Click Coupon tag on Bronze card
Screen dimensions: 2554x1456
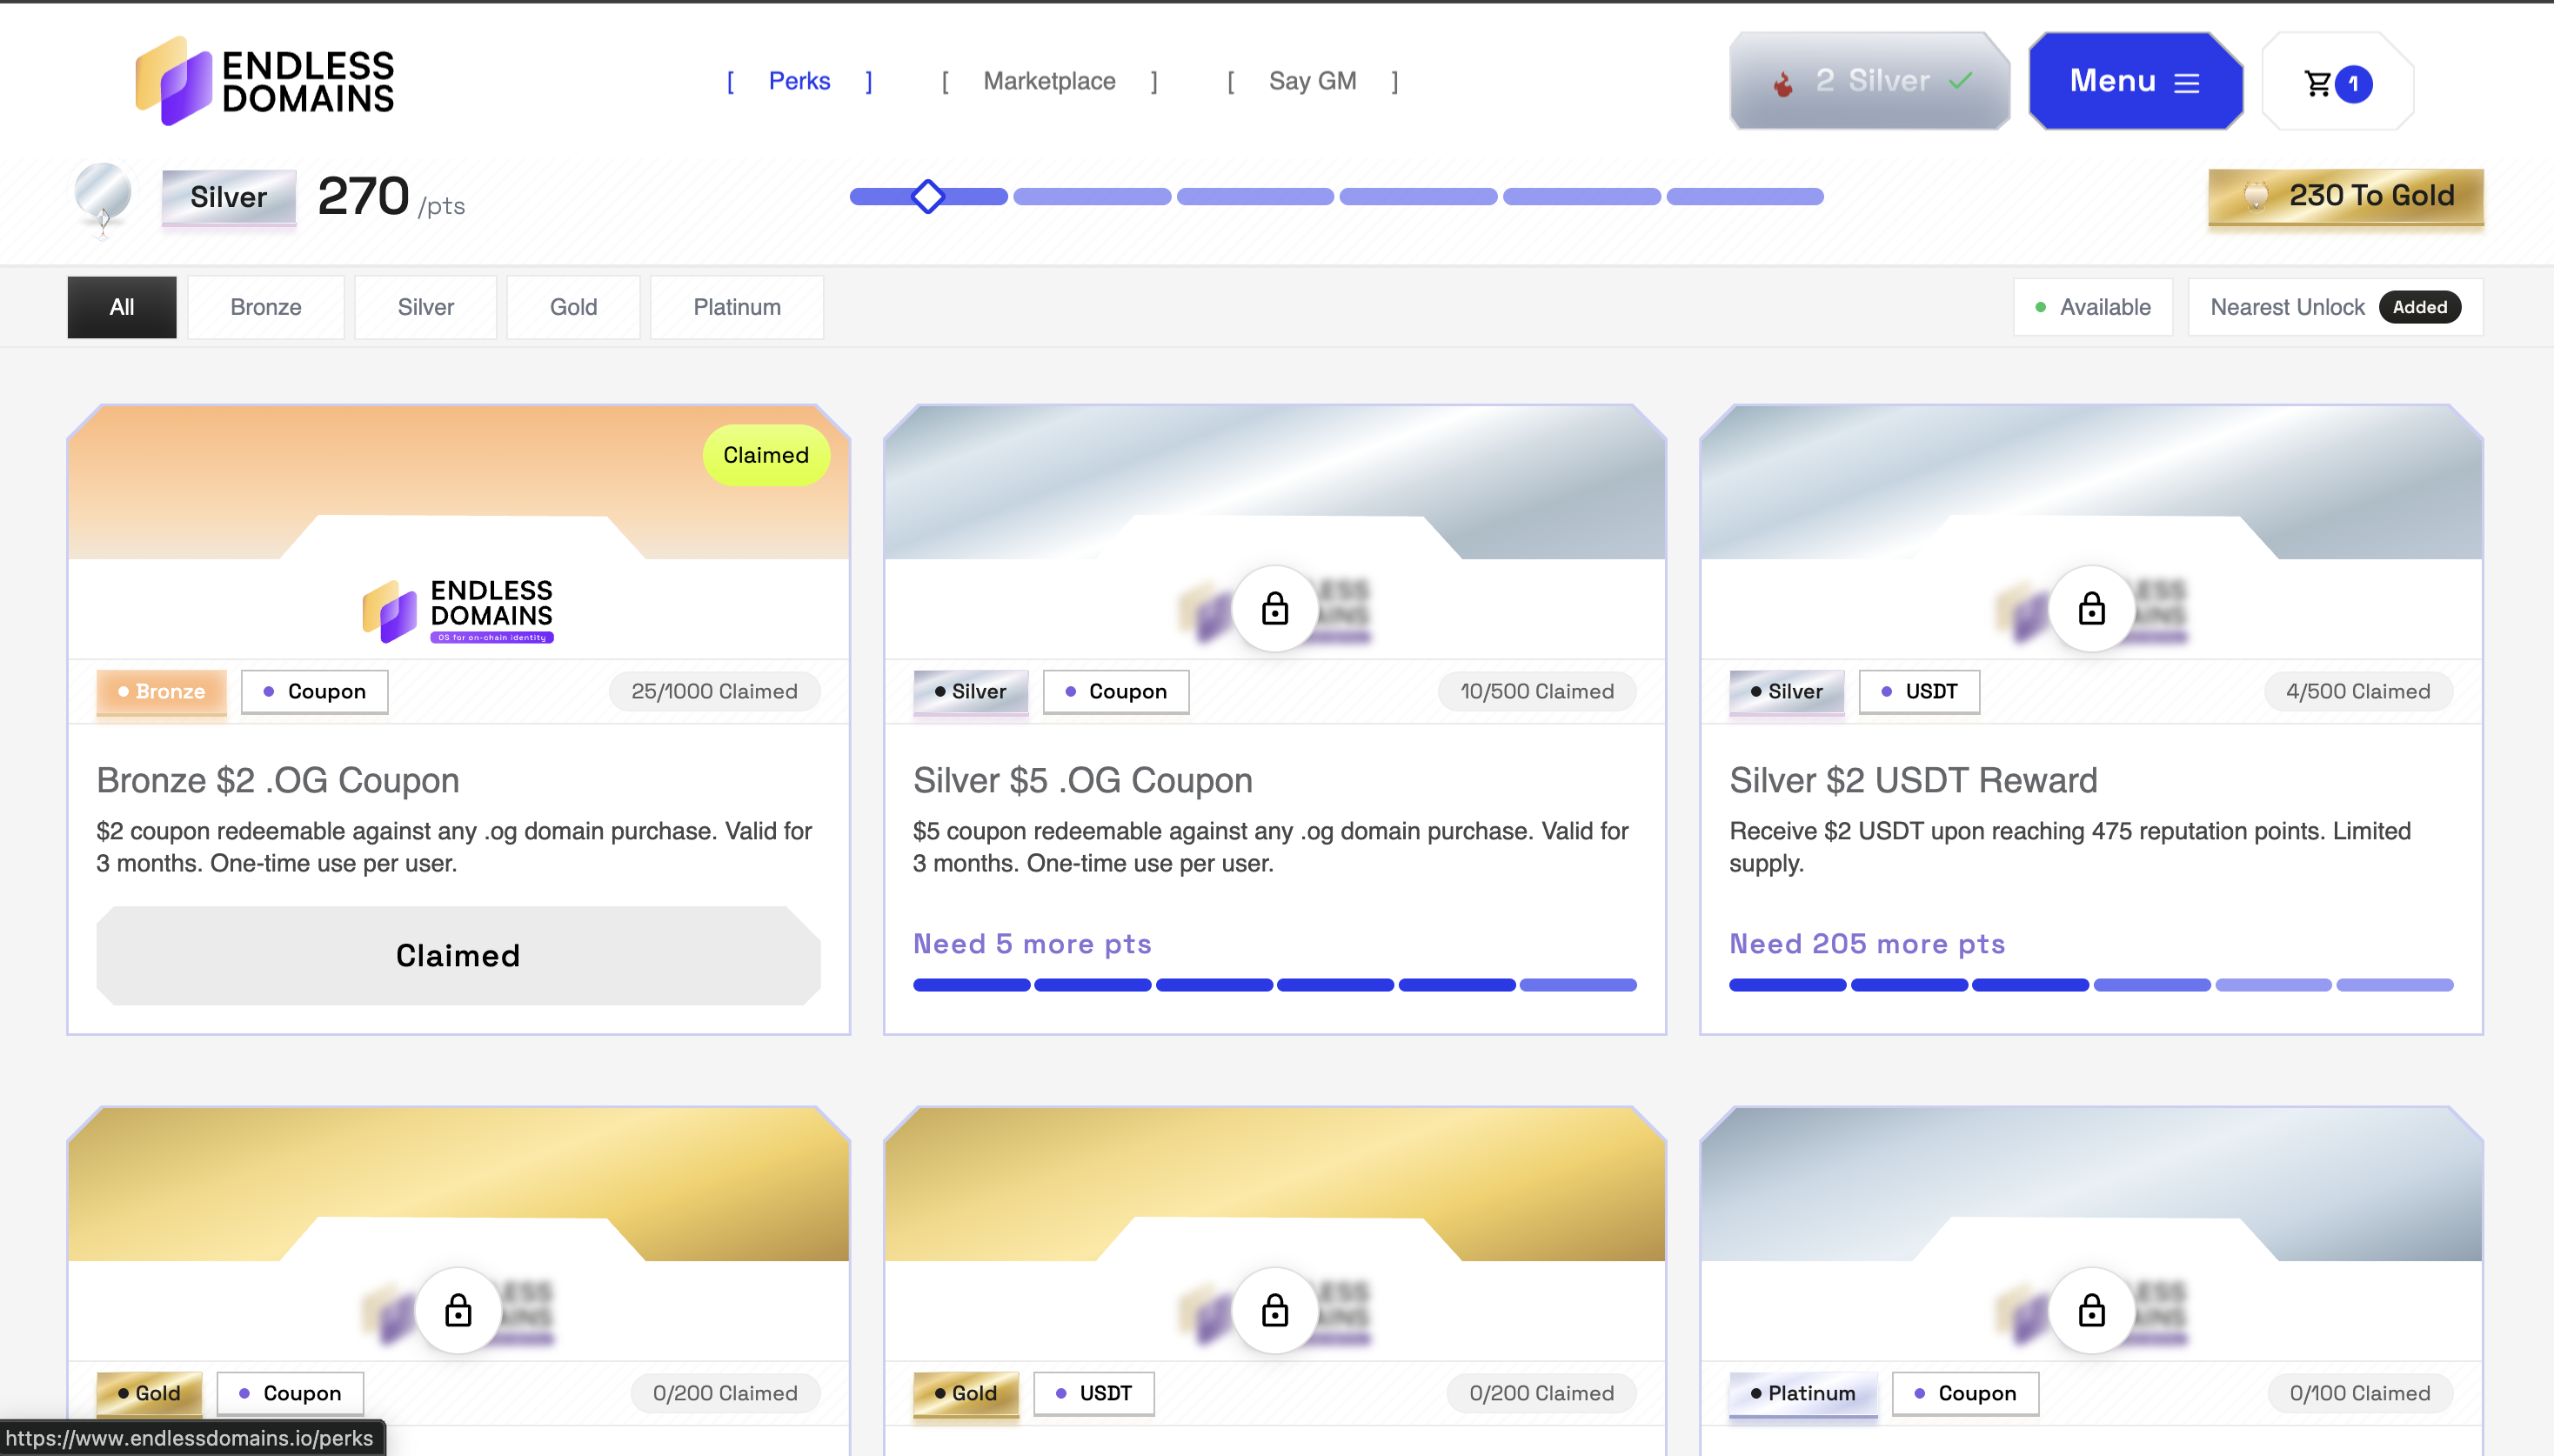click(315, 692)
